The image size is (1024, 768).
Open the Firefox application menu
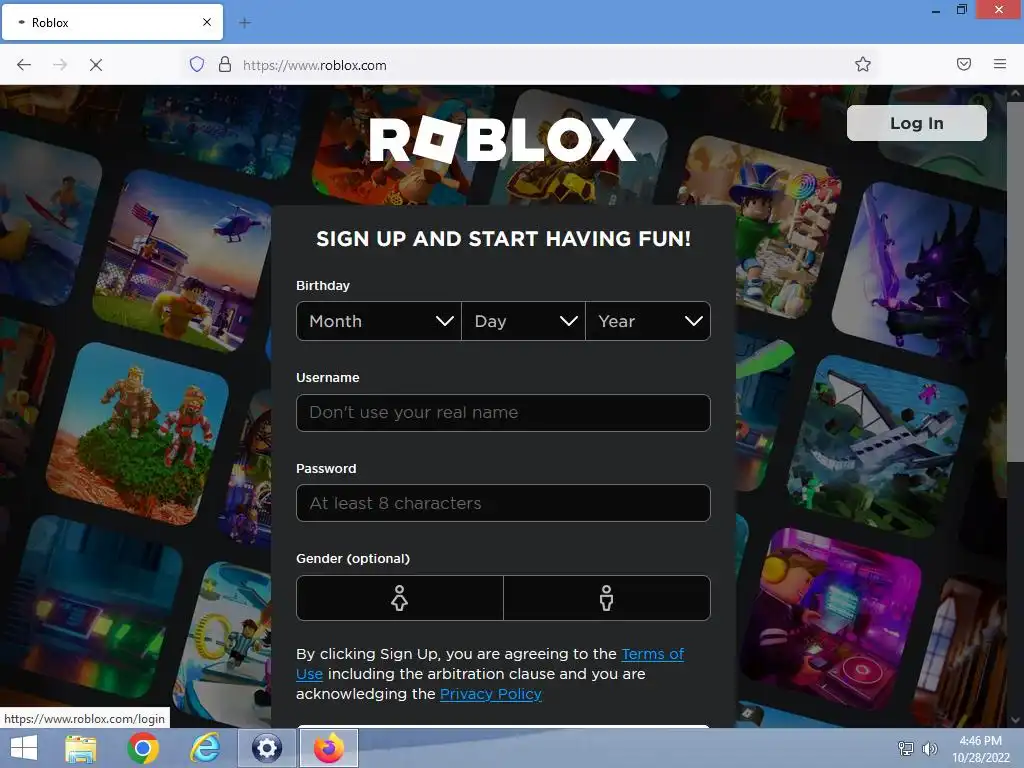(x=1000, y=64)
